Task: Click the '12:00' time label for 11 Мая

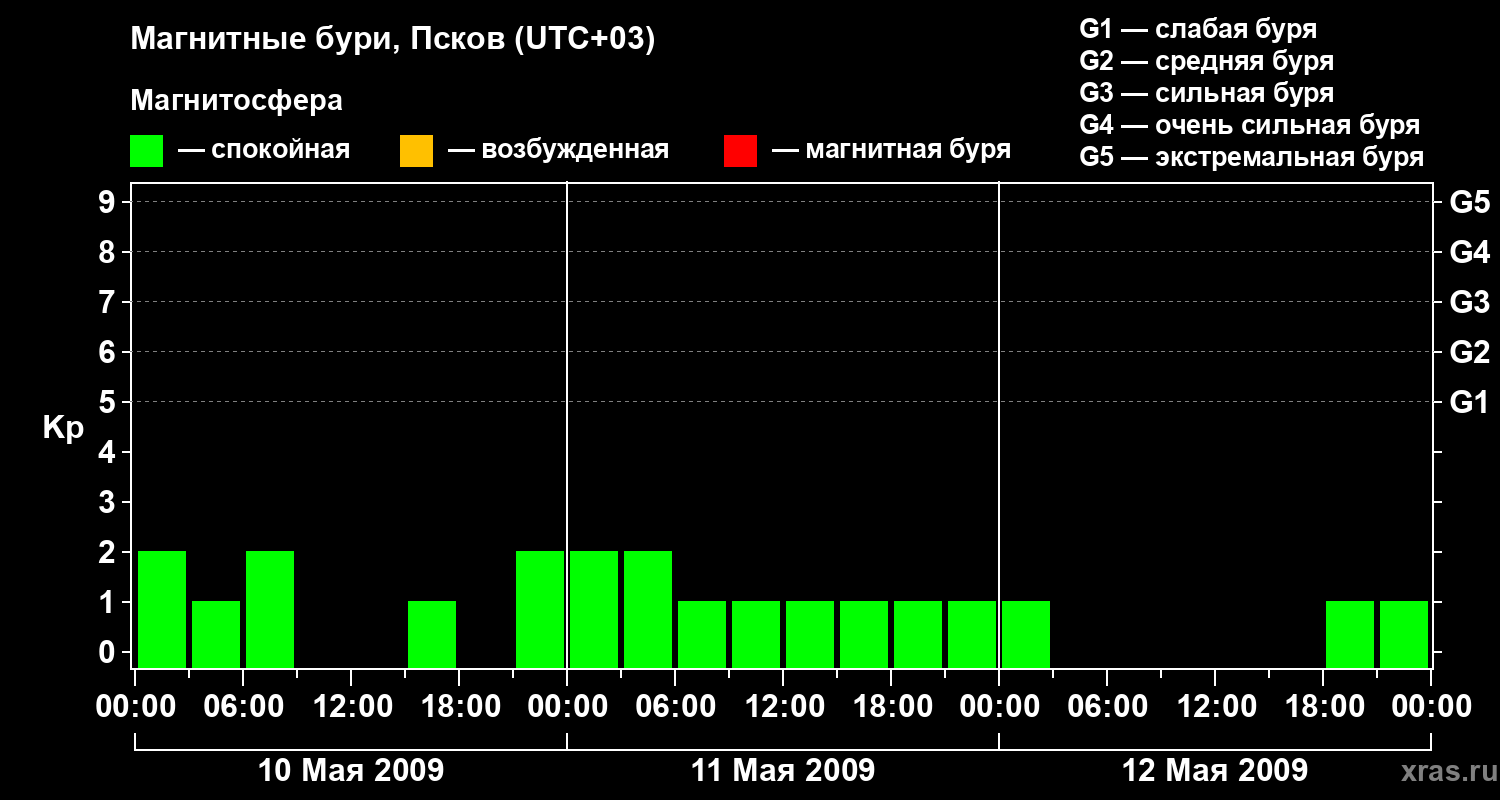Action: (783, 707)
